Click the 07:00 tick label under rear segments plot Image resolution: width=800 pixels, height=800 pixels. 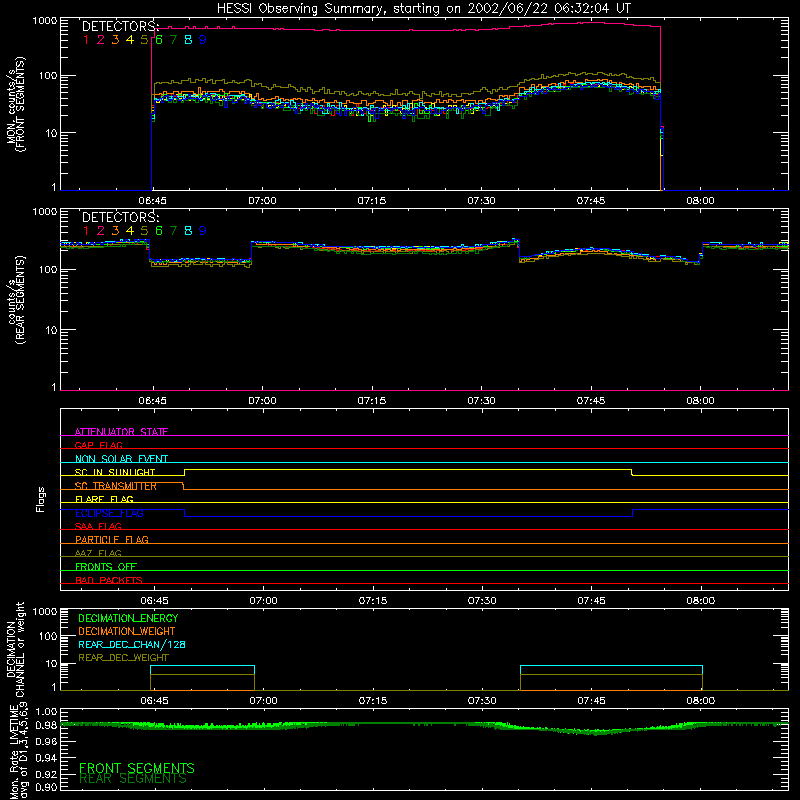click(262, 401)
